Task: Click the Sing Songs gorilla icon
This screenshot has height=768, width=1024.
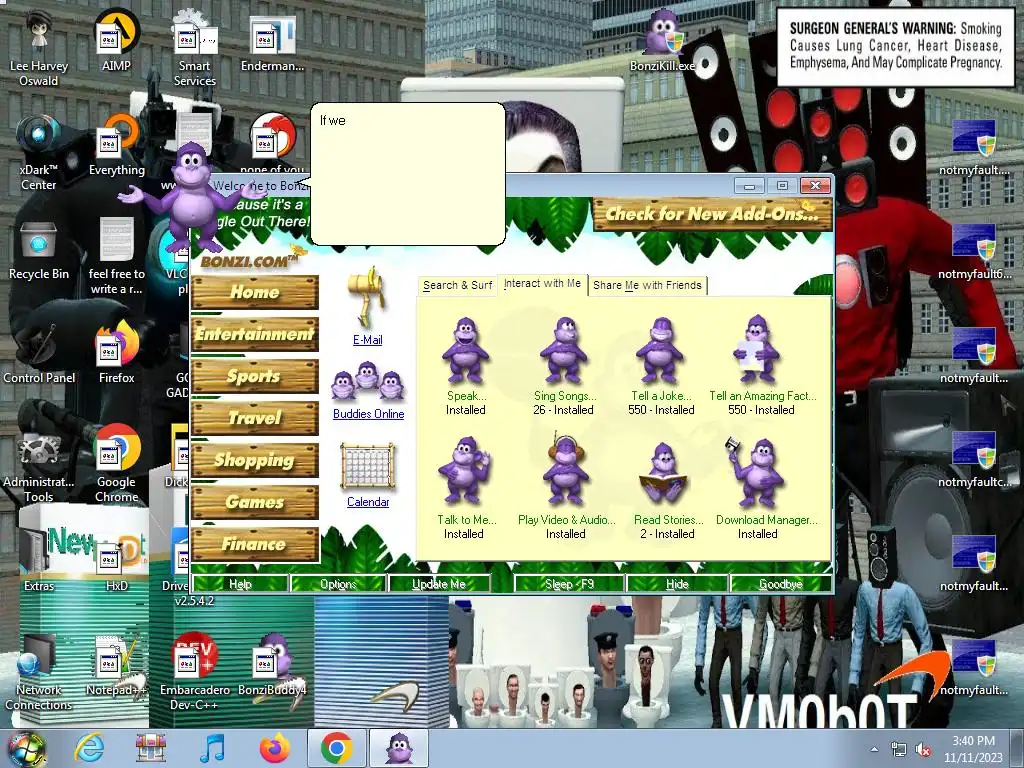Action: [x=564, y=351]
